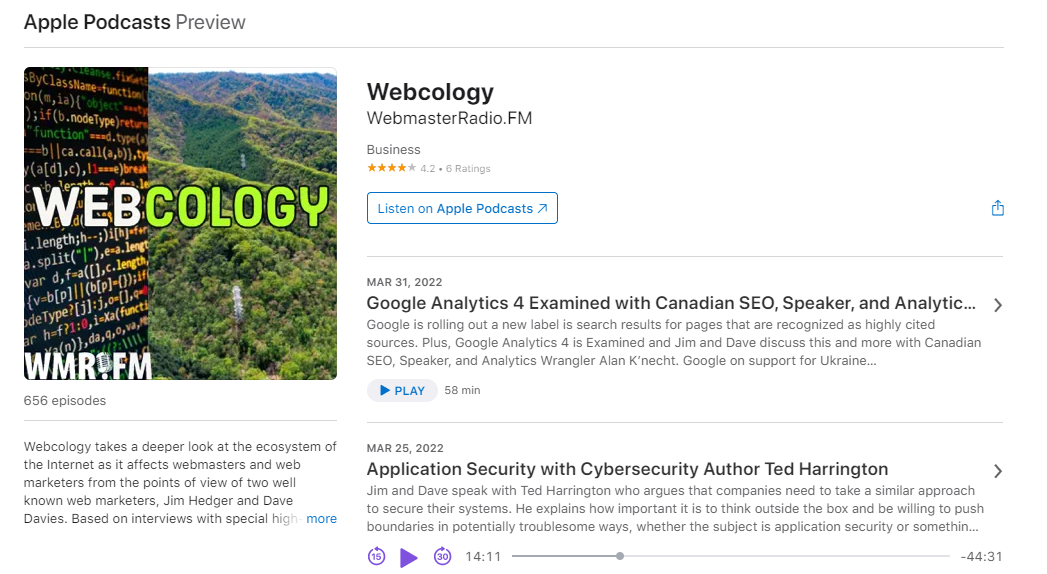Skip forward 30 seconds
The width and height of the screenshot is (1047, 574).
pos(442,556)
